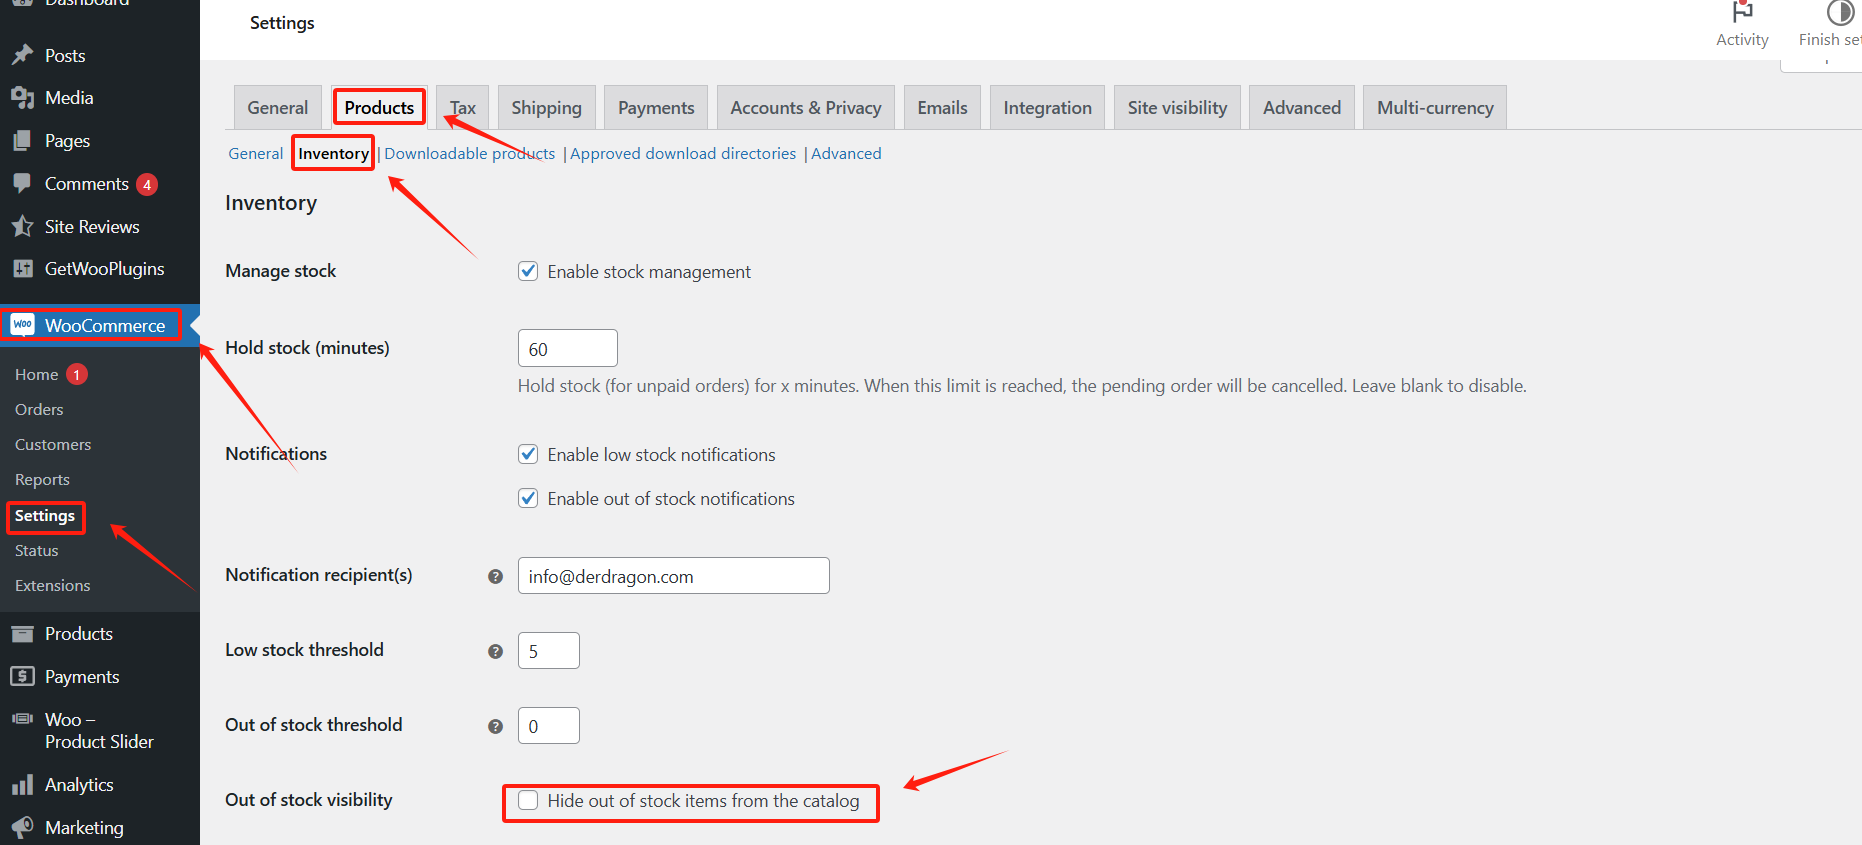The height and width of the screenshot is (845, 1862).
Task: Click the Hold stock minutes field
Action: click(x=567, y=348)
